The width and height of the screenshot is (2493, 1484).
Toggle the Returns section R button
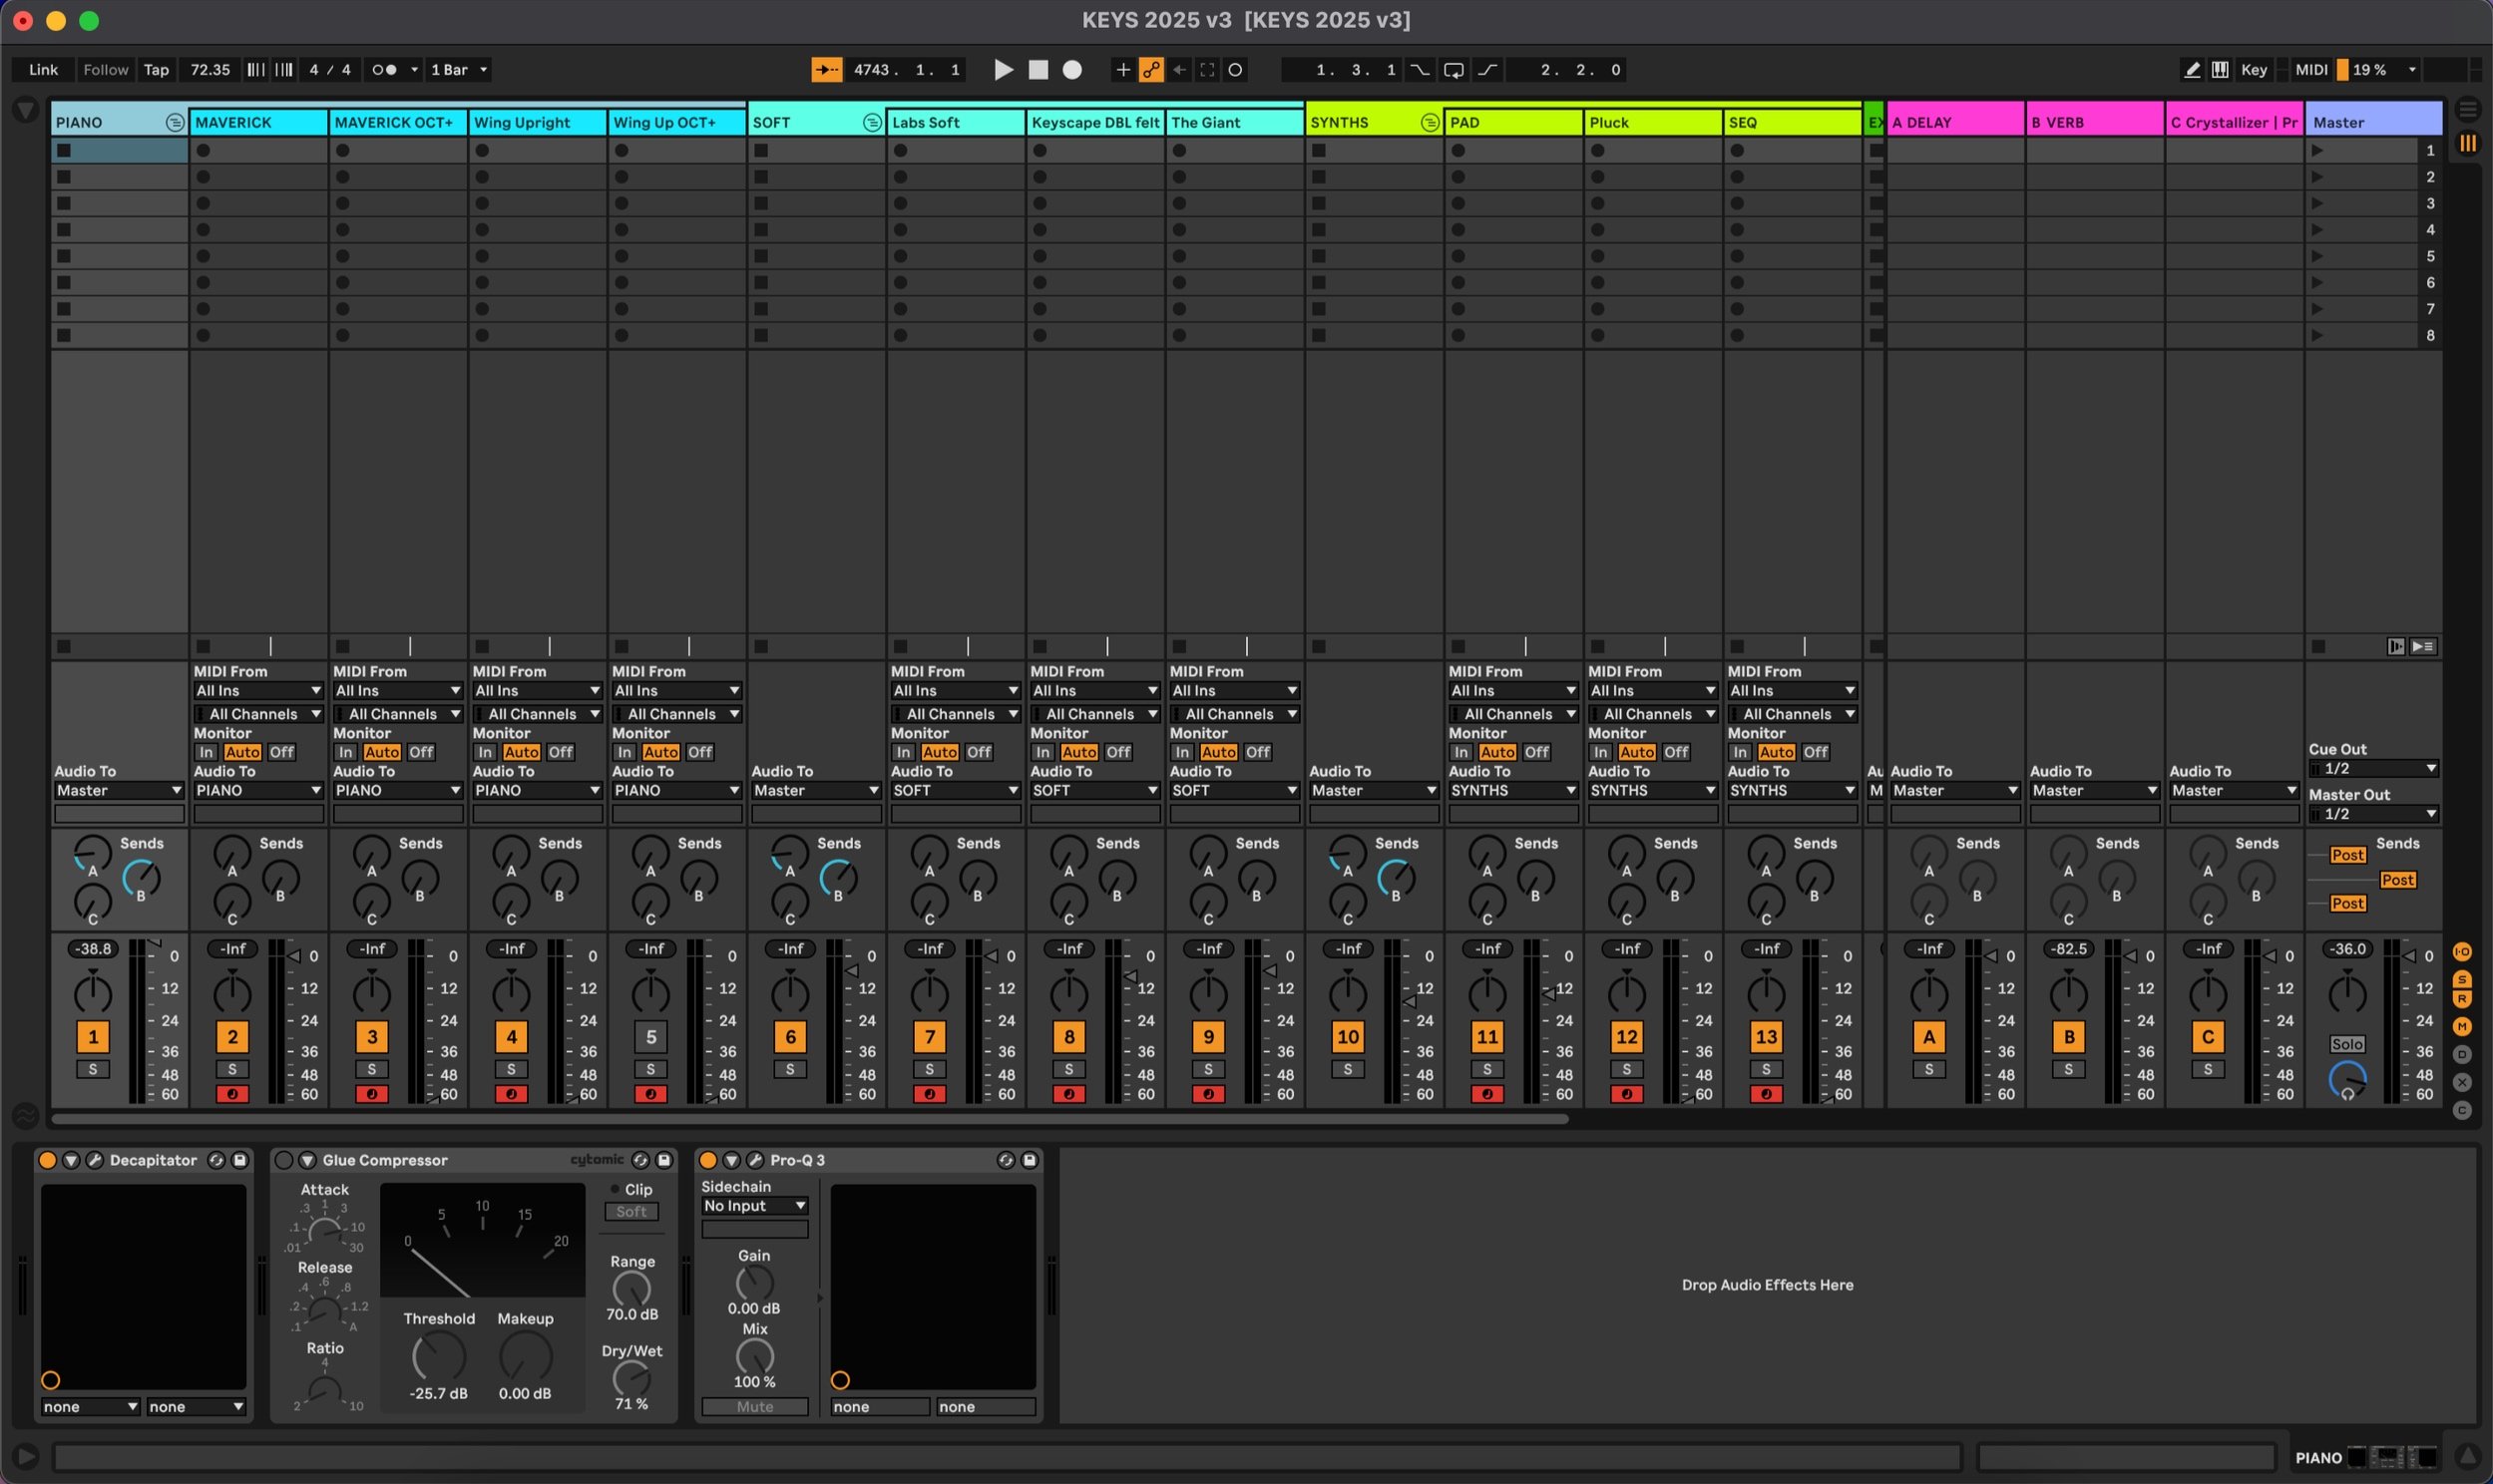2462,999
